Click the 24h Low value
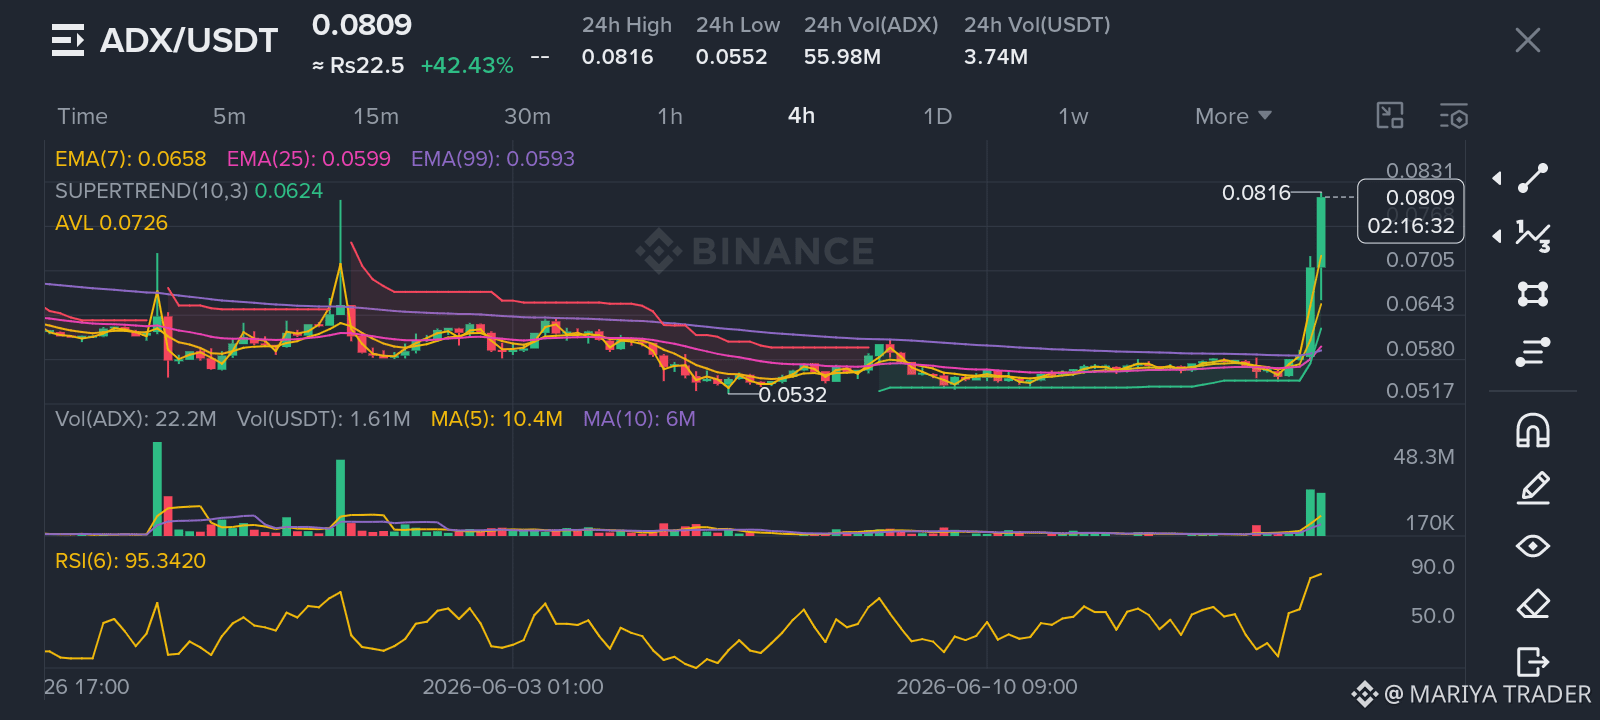Screen dimensions: 1600x720 [732, 57]
